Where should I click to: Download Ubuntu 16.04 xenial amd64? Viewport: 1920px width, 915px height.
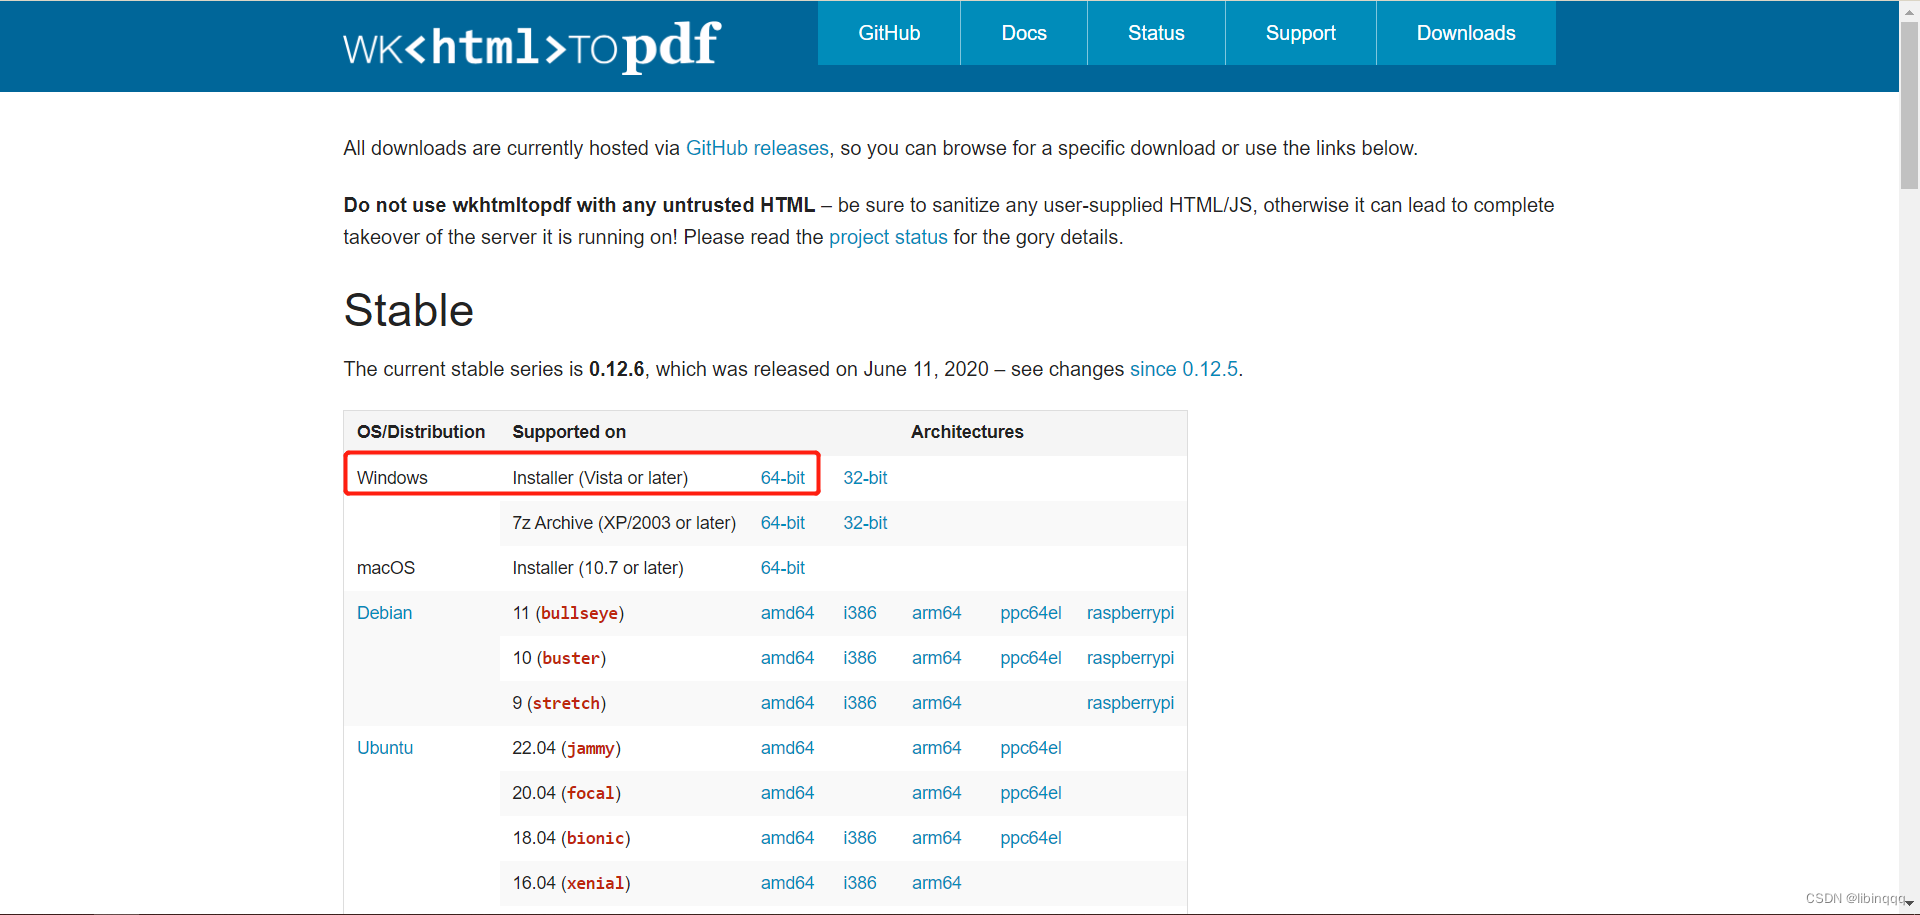(x=787, y=883)
